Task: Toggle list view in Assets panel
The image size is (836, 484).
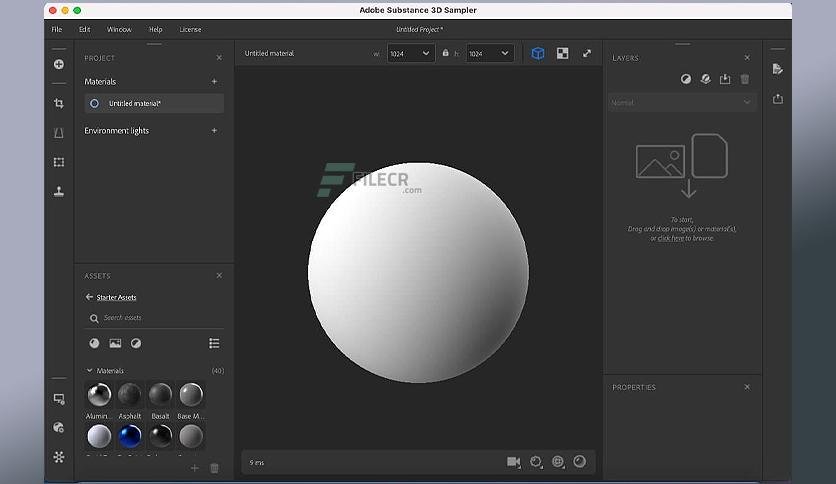Action: click(214, 343)
